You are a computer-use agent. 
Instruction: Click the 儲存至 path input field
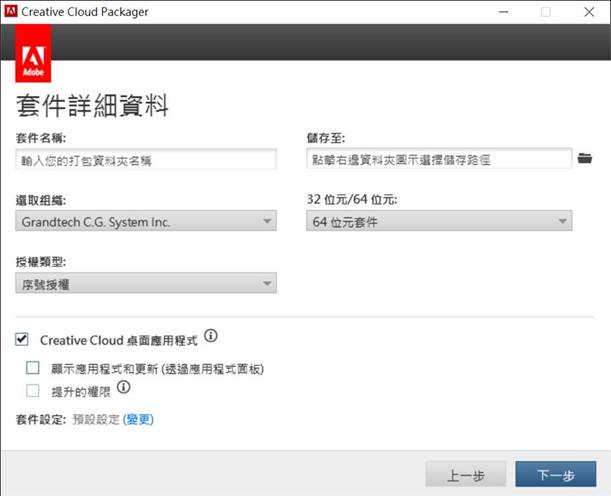coord(439,159)
